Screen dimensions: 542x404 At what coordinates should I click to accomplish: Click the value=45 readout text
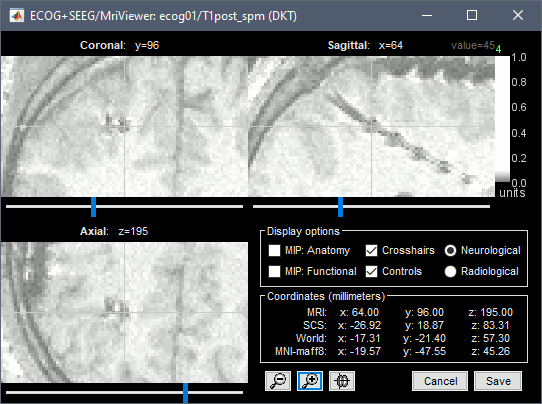(473, 45)
